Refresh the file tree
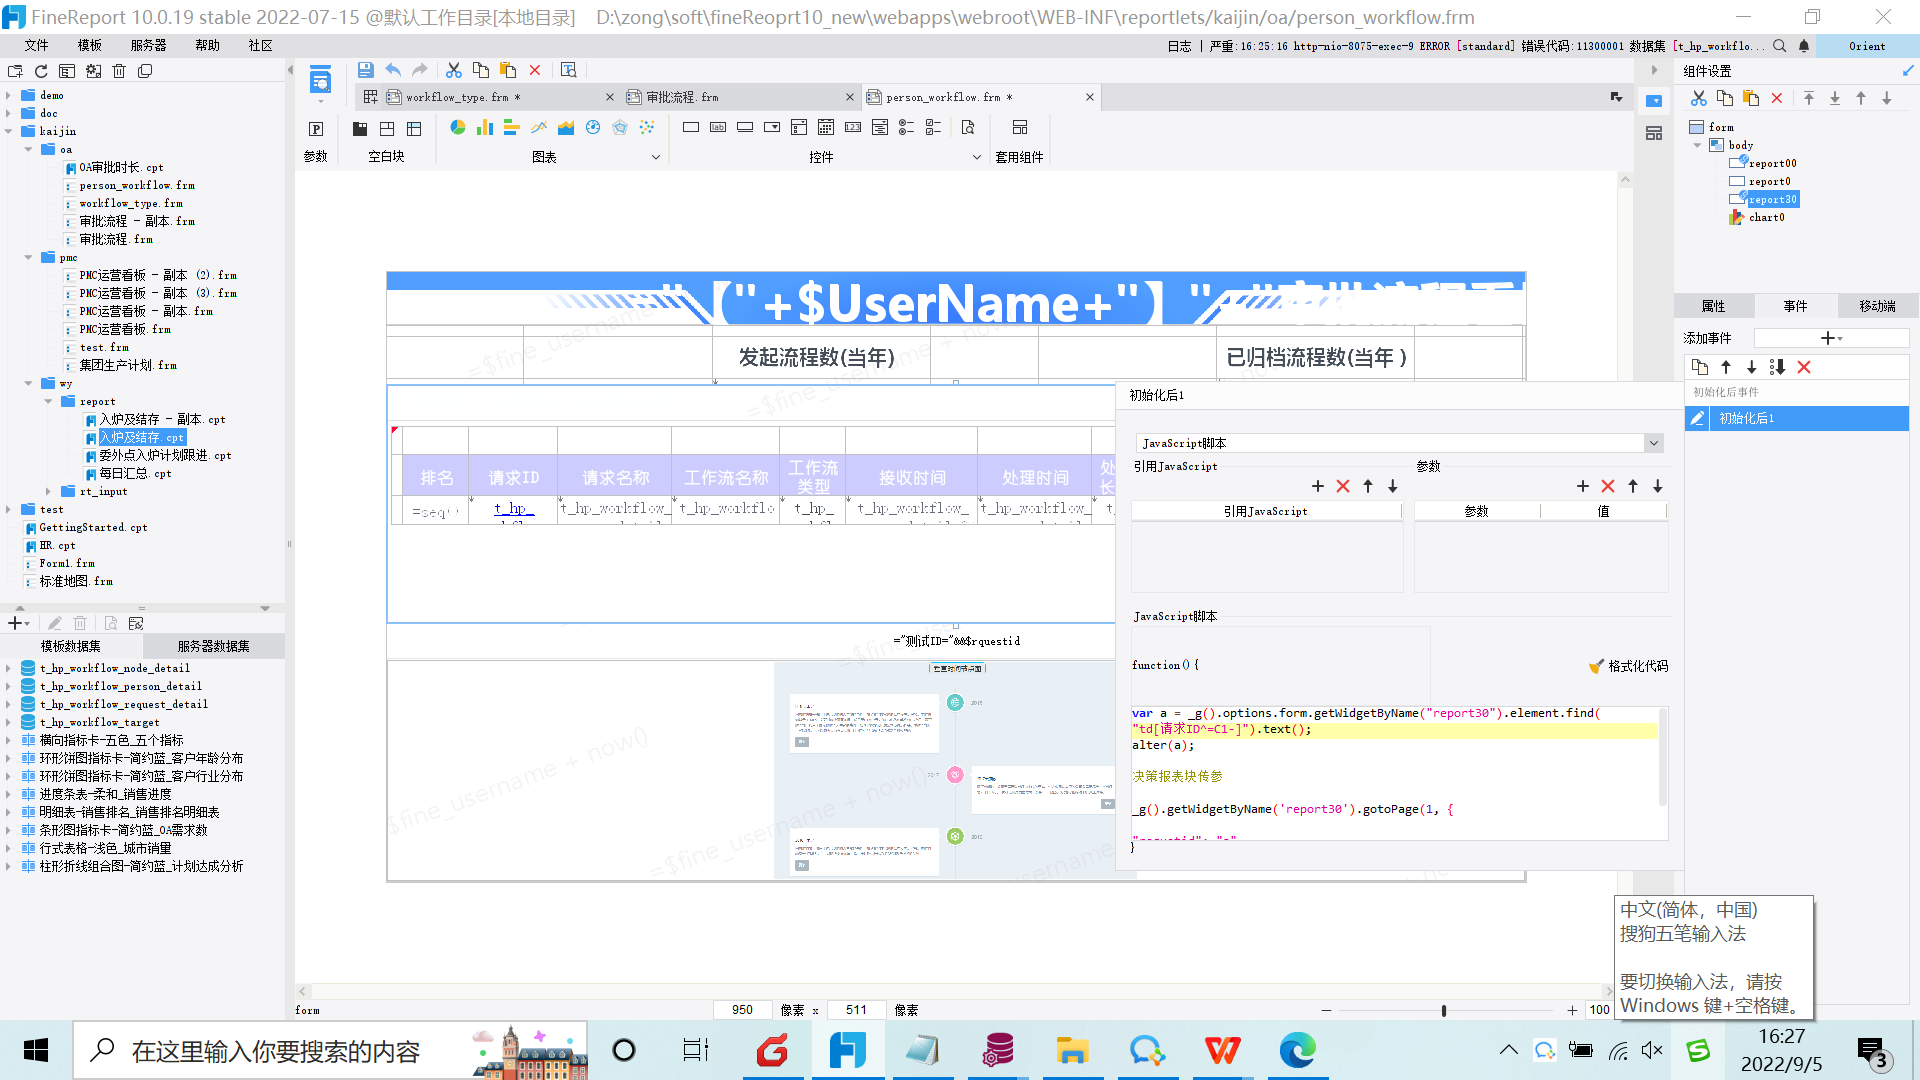This screenshot has height=1080, width=1920. [41, 71]
